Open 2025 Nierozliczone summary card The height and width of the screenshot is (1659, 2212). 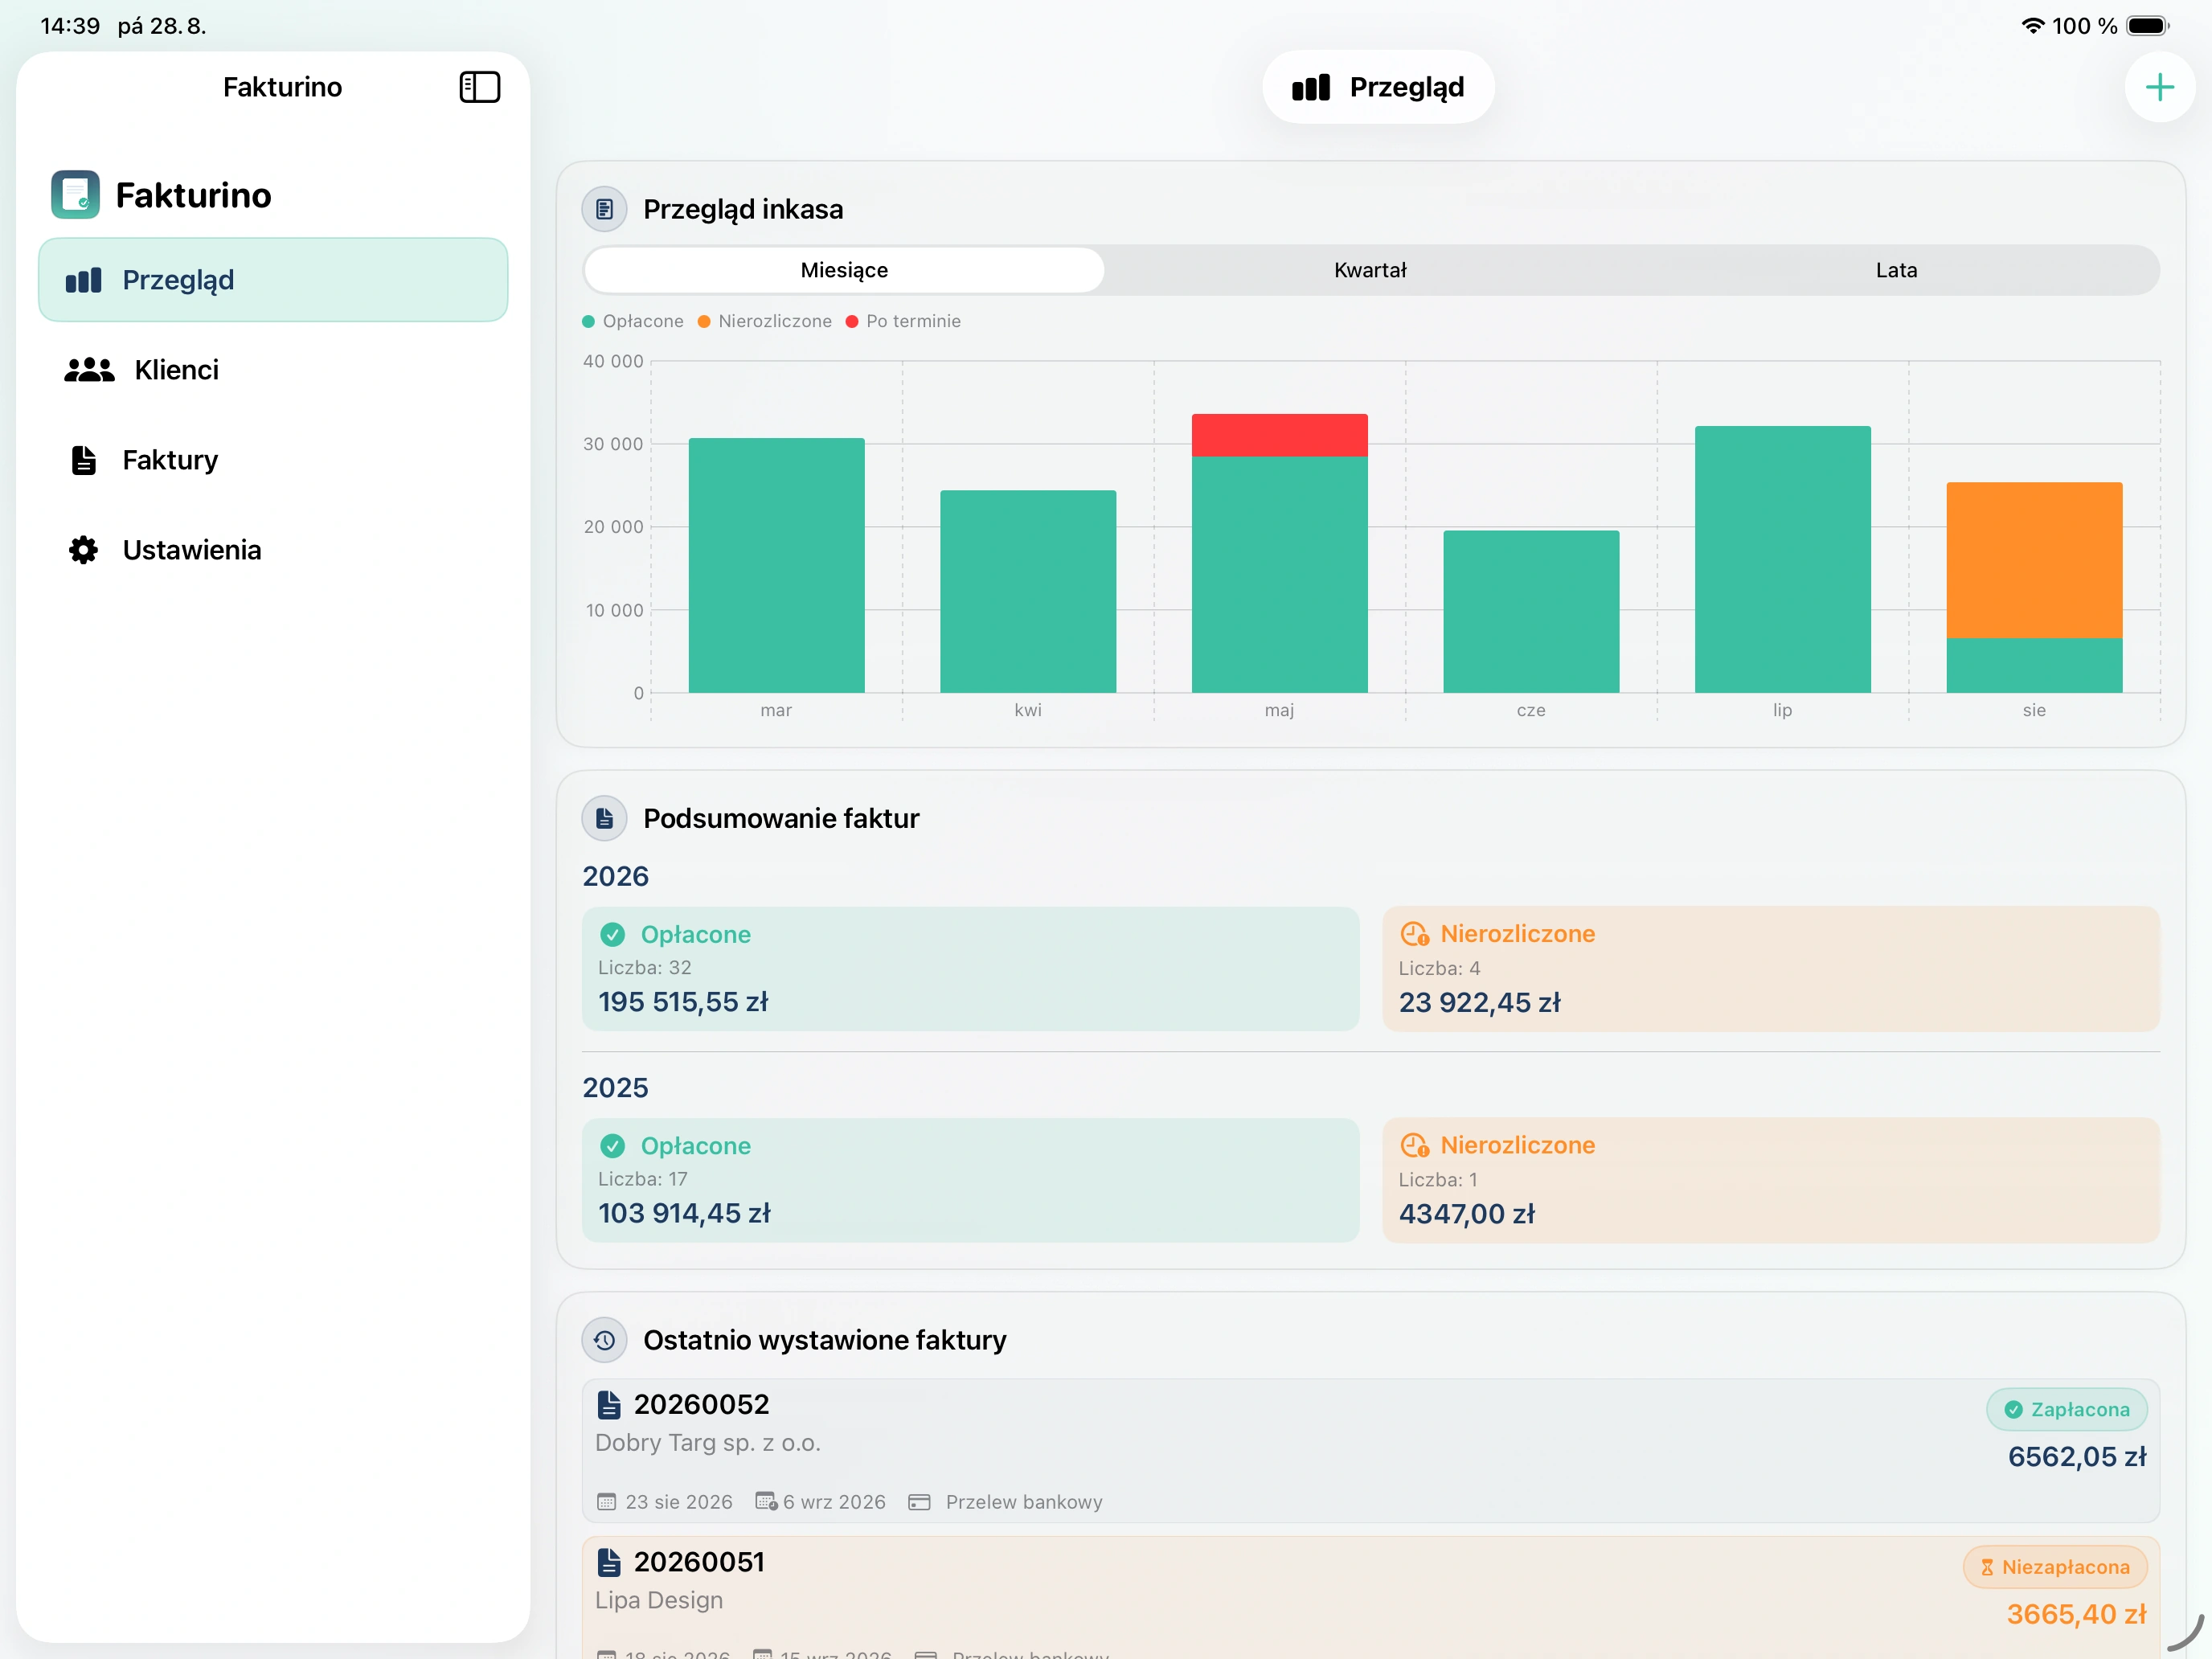[x=1771, y=1180]
